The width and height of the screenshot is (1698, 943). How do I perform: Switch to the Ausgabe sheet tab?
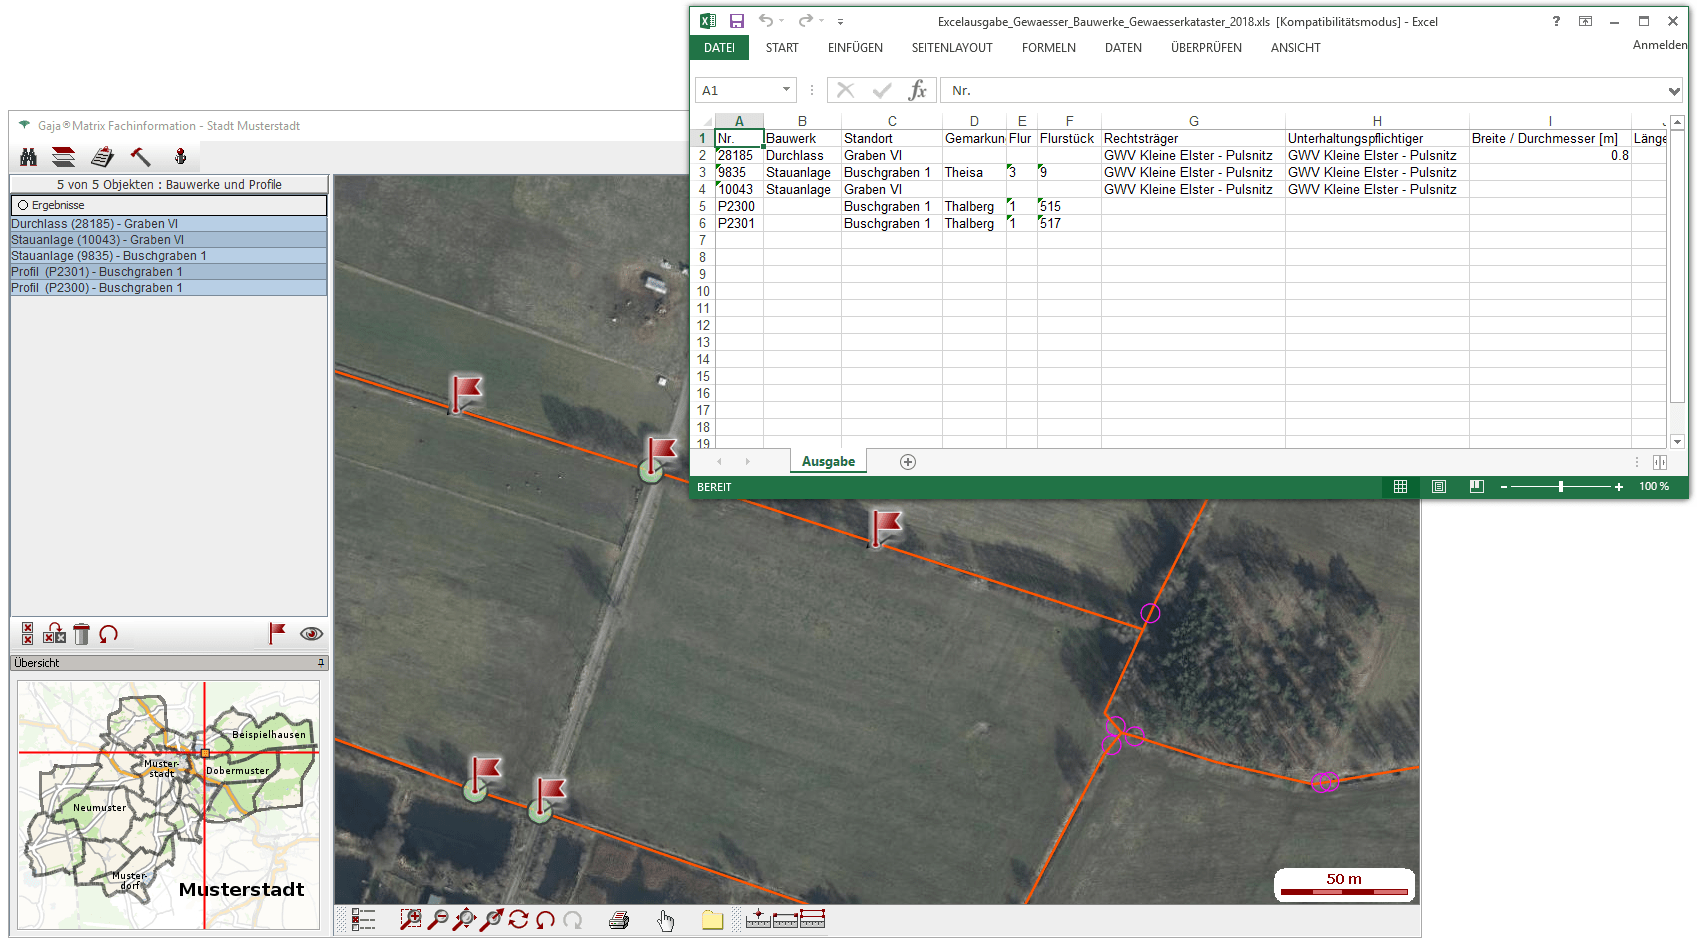pyautogui.click(x=828, y=462)
